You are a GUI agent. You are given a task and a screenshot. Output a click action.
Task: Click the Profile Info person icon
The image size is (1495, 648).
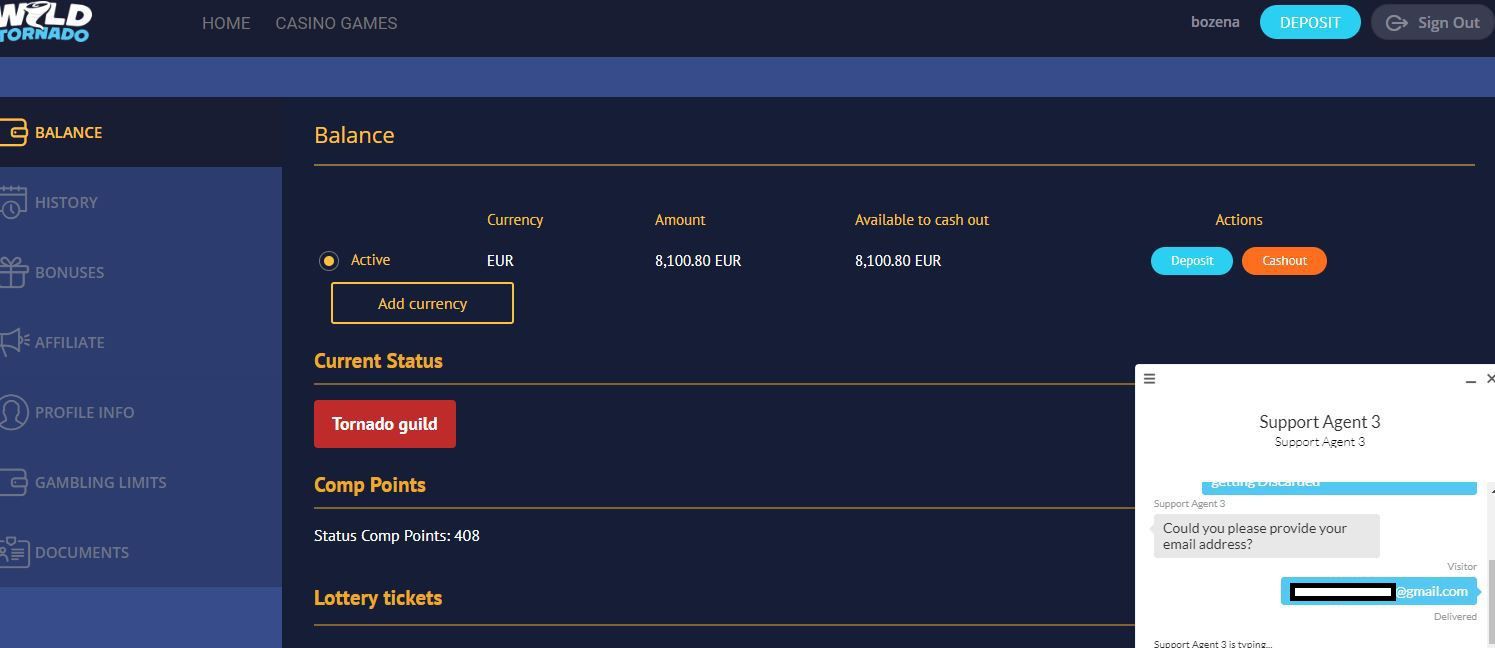13,412
